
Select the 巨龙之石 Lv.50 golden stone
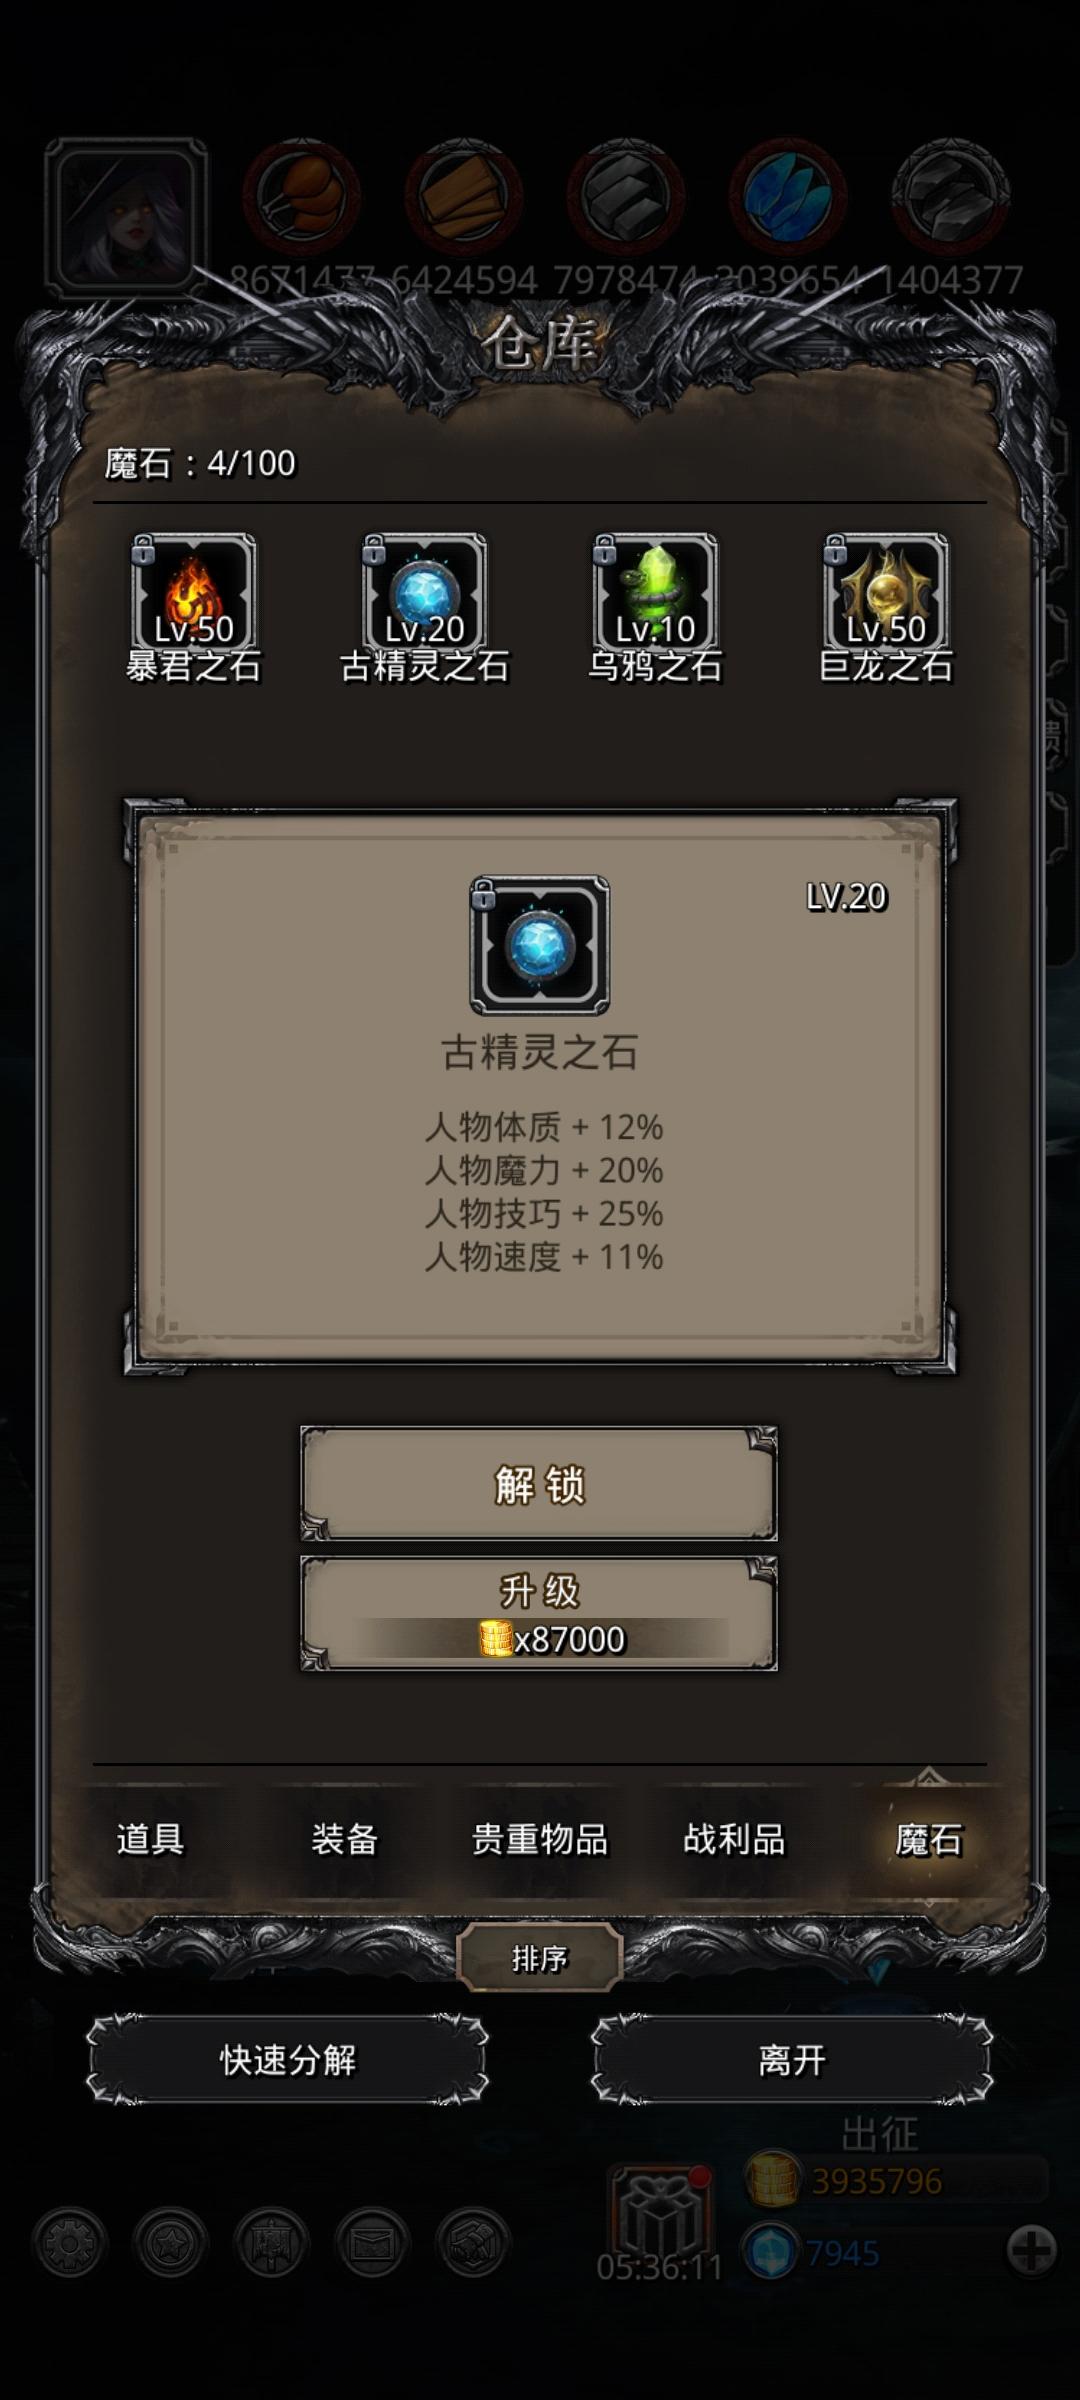click(x=886, y=594)
